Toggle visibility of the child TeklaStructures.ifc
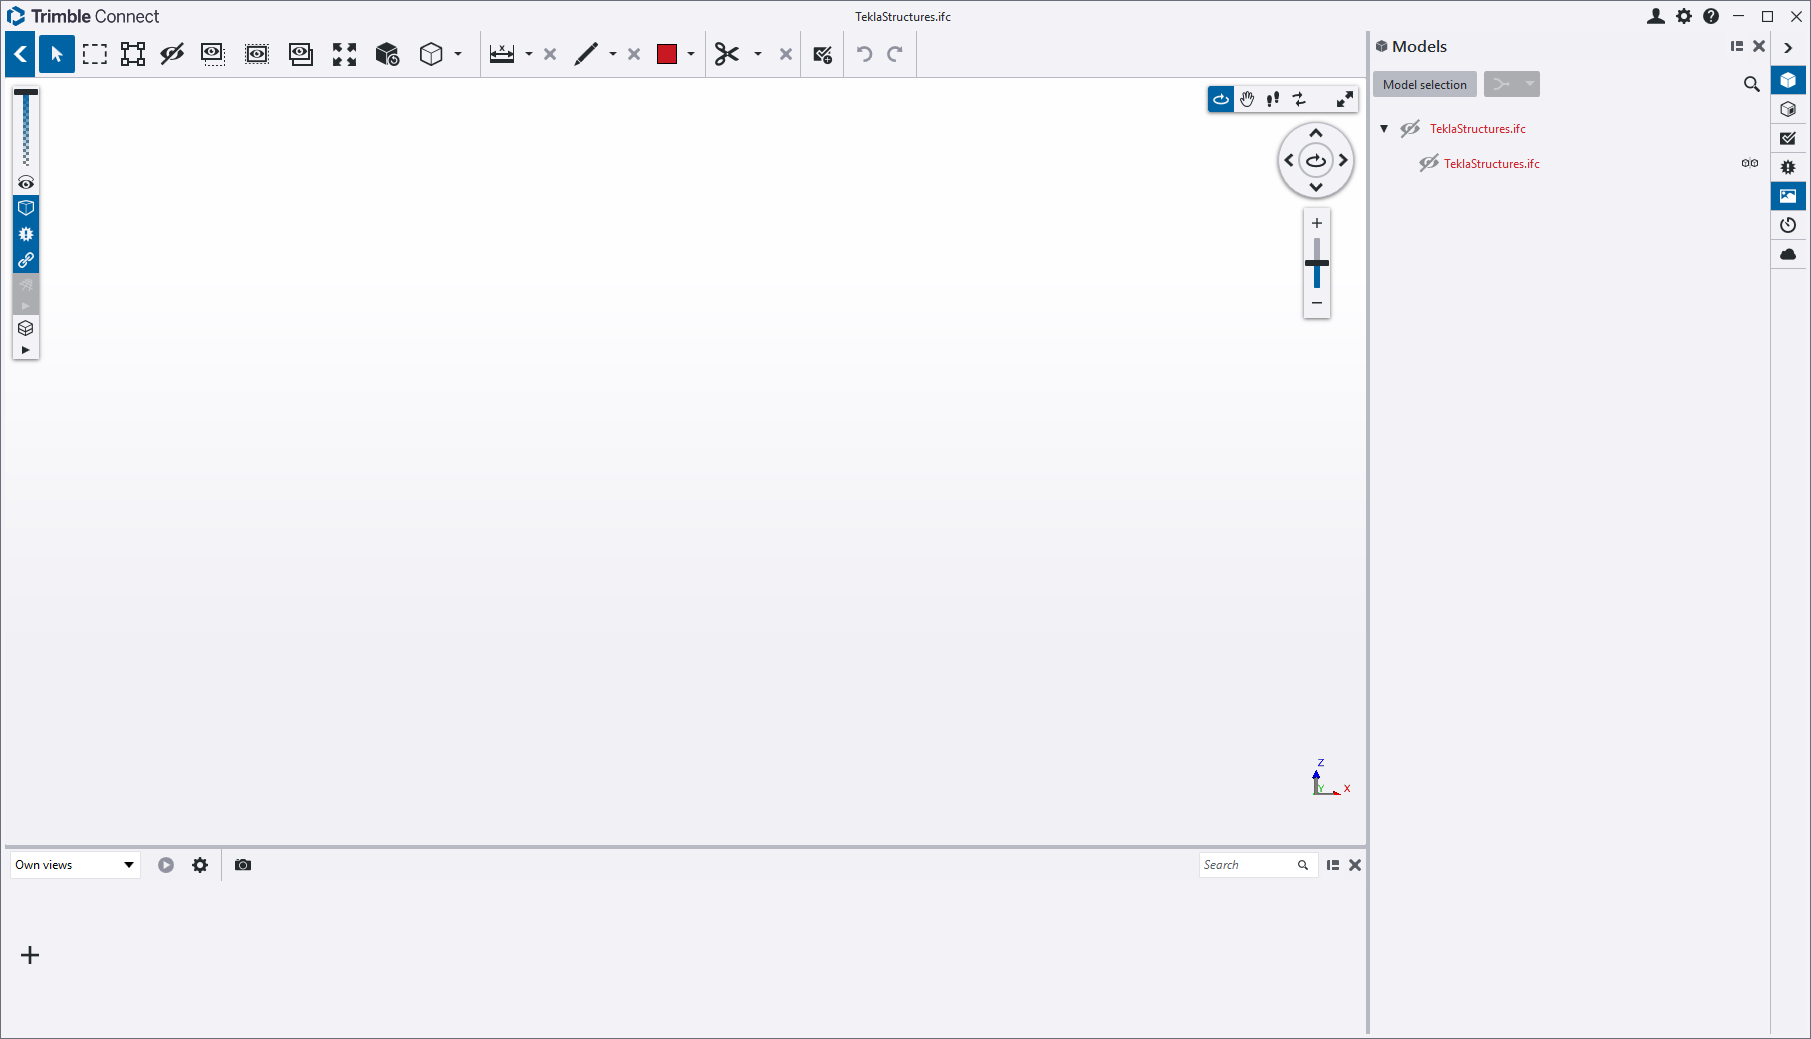This screenshot has width=1811, height=1039. [x=1429, y=163]
